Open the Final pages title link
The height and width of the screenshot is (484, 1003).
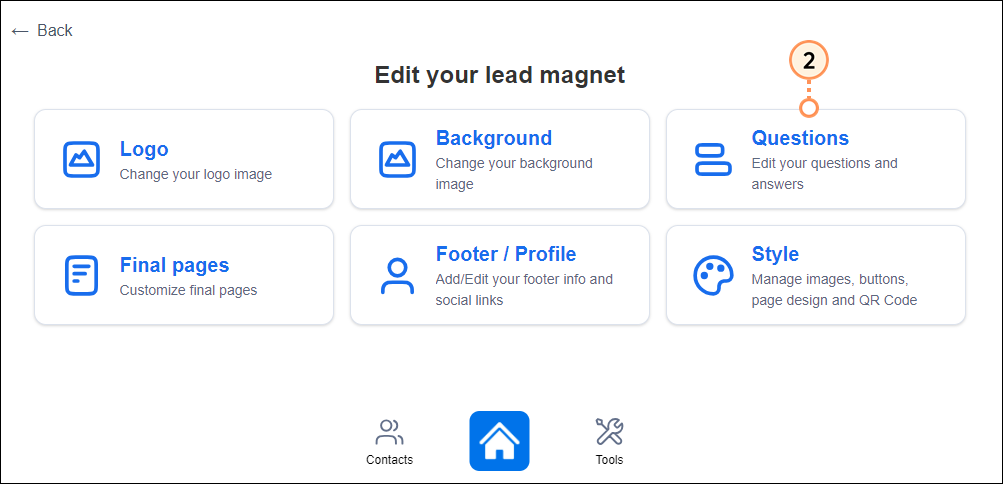point(175,265)
